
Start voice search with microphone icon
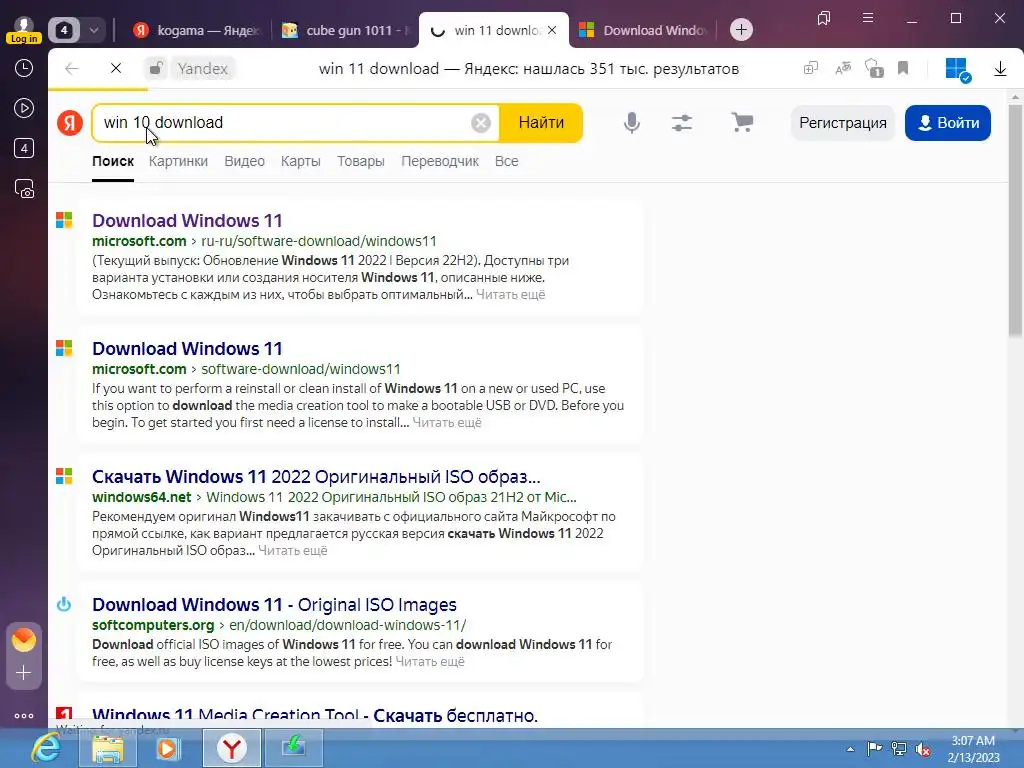point(632,123)
